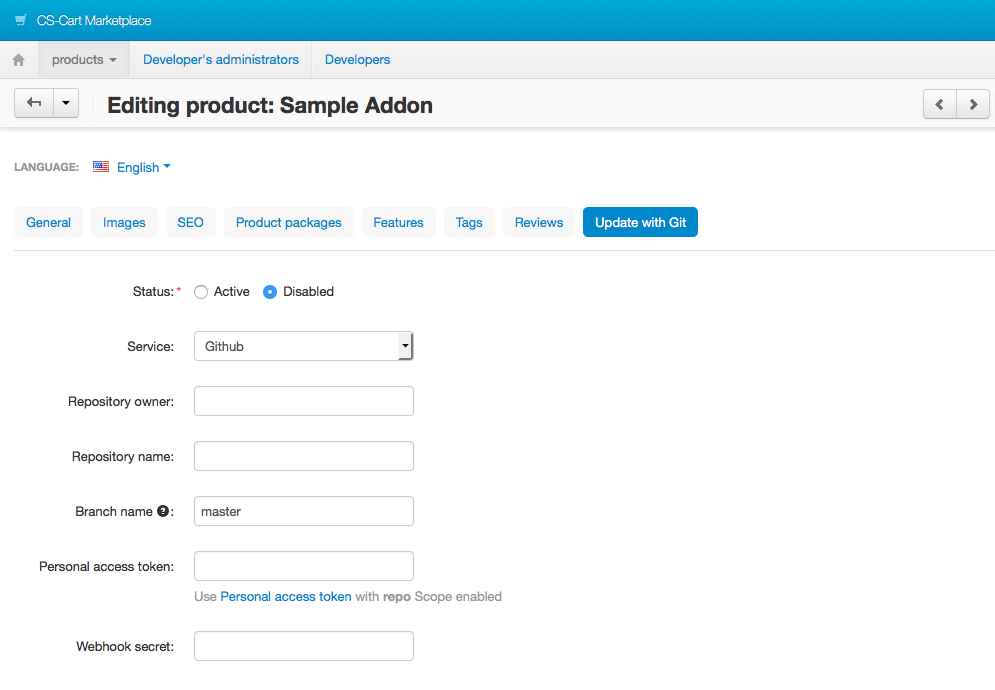Go to the home icon in navigation
Screen dimensions: 995x690
(18, 60)
